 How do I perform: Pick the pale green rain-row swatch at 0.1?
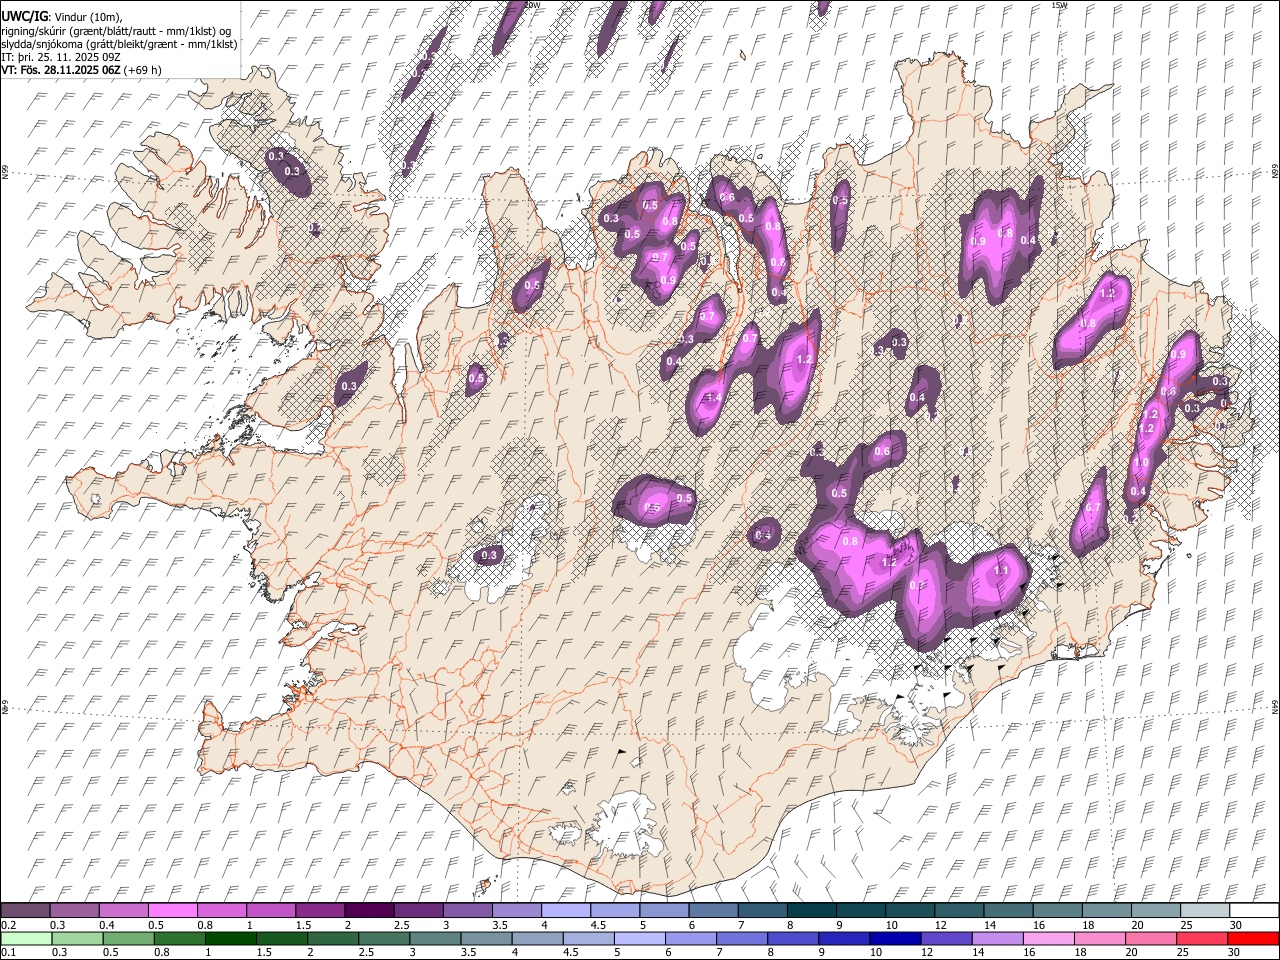[x=26, y=939]
